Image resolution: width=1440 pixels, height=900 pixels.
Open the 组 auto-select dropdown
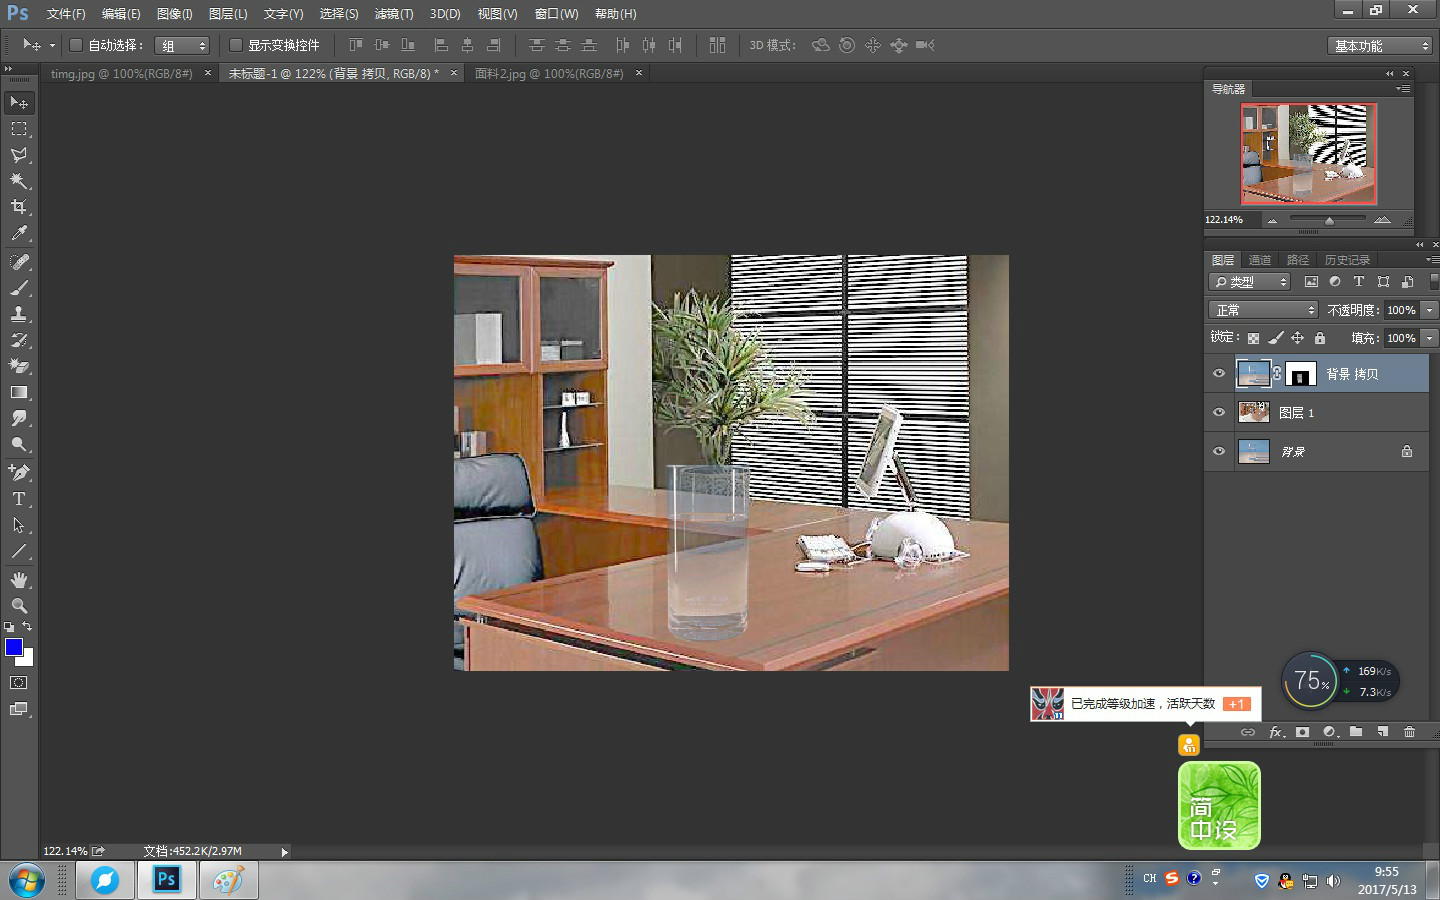182,46
